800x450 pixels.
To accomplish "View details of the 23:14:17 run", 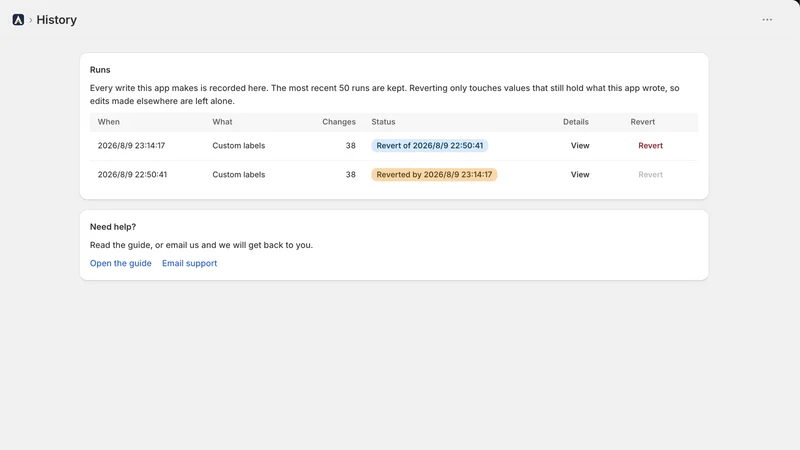I will tap(580, 145).
